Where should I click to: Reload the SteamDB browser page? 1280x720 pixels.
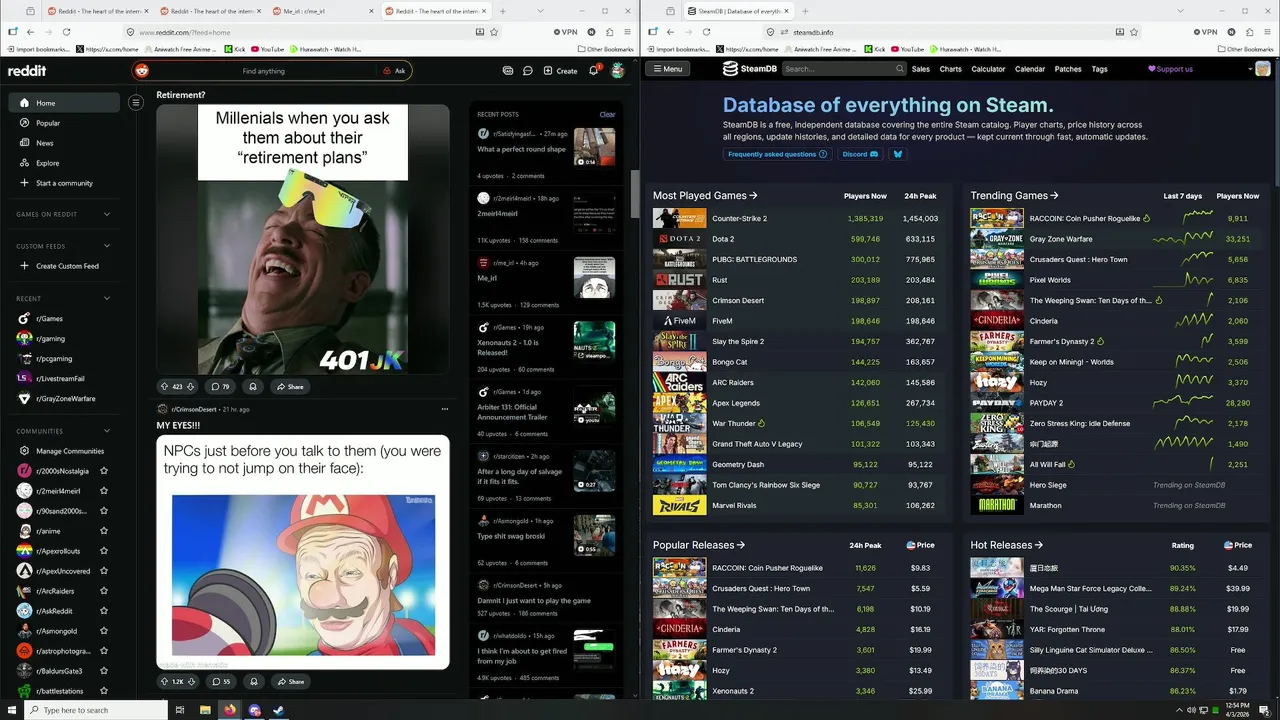[x=706, y=32]
